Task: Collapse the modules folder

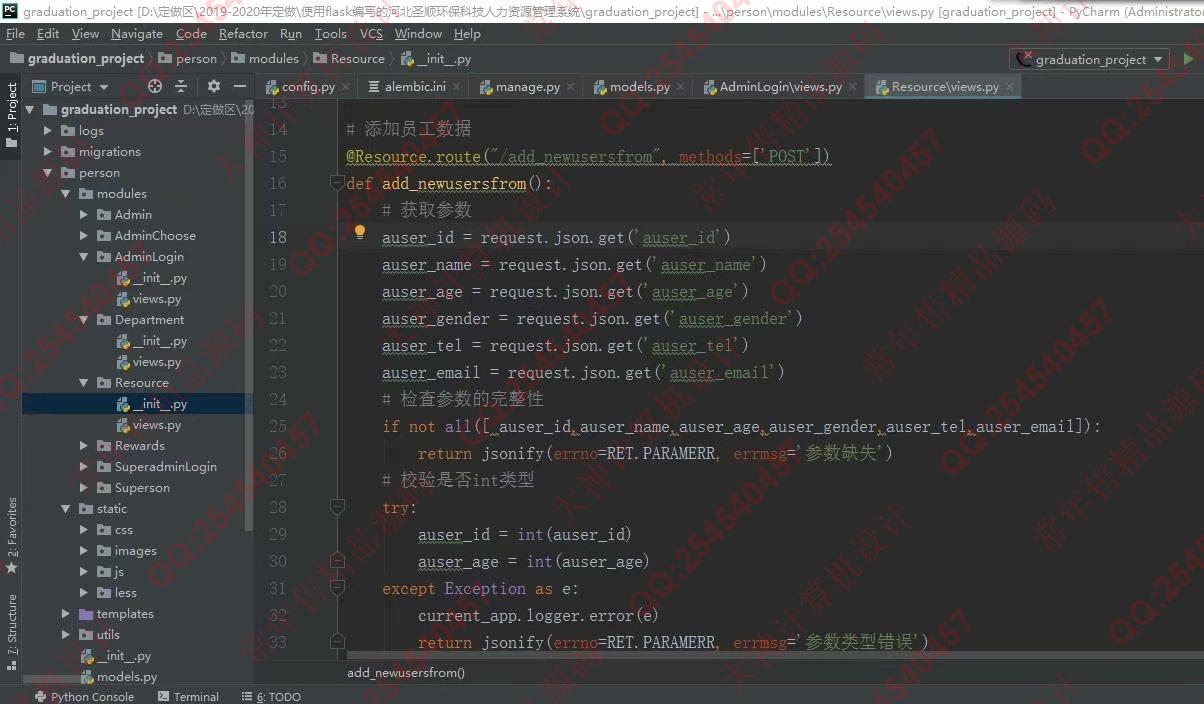Action: 66,194
